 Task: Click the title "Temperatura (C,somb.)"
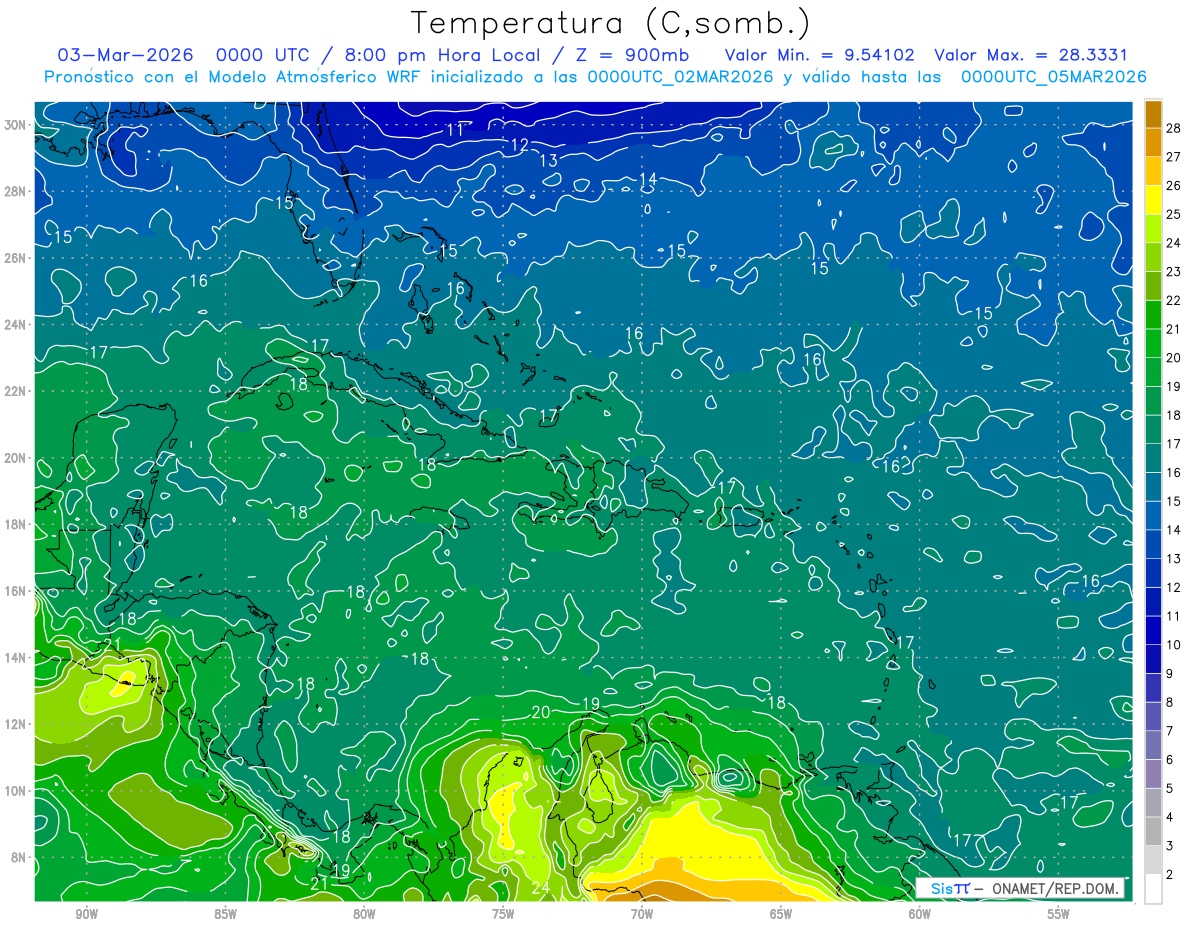coord(611,23)
